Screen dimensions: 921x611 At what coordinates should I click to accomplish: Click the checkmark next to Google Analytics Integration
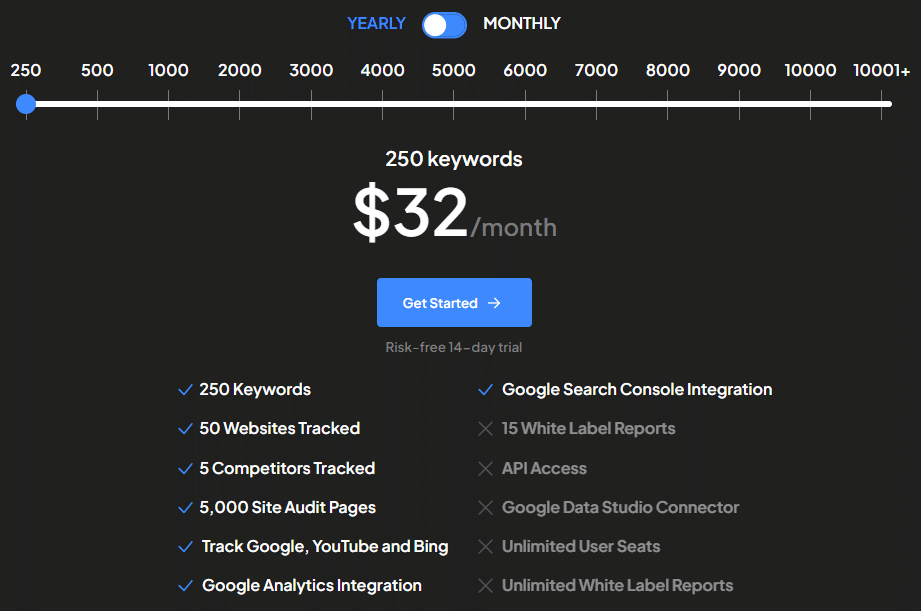pyautogui.click(x=184, y=585)
